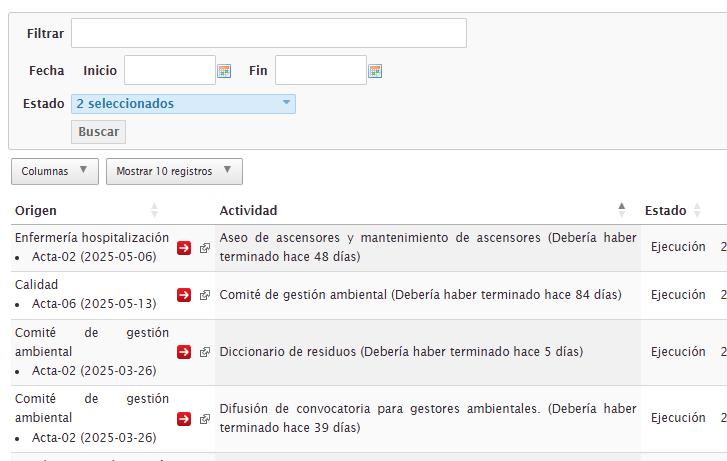Open external link icon for Difusión de convocatoria row

point(204,419)
